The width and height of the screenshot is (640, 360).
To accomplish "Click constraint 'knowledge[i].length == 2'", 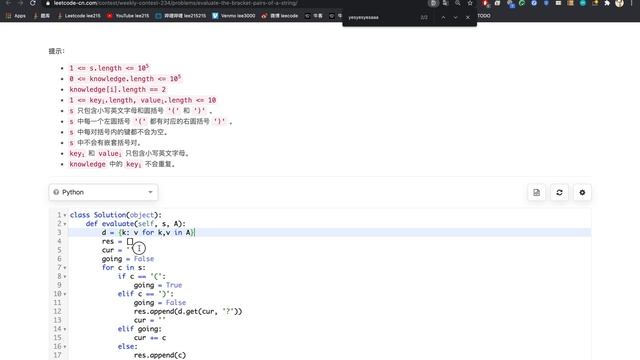I will tap(118, 89).
